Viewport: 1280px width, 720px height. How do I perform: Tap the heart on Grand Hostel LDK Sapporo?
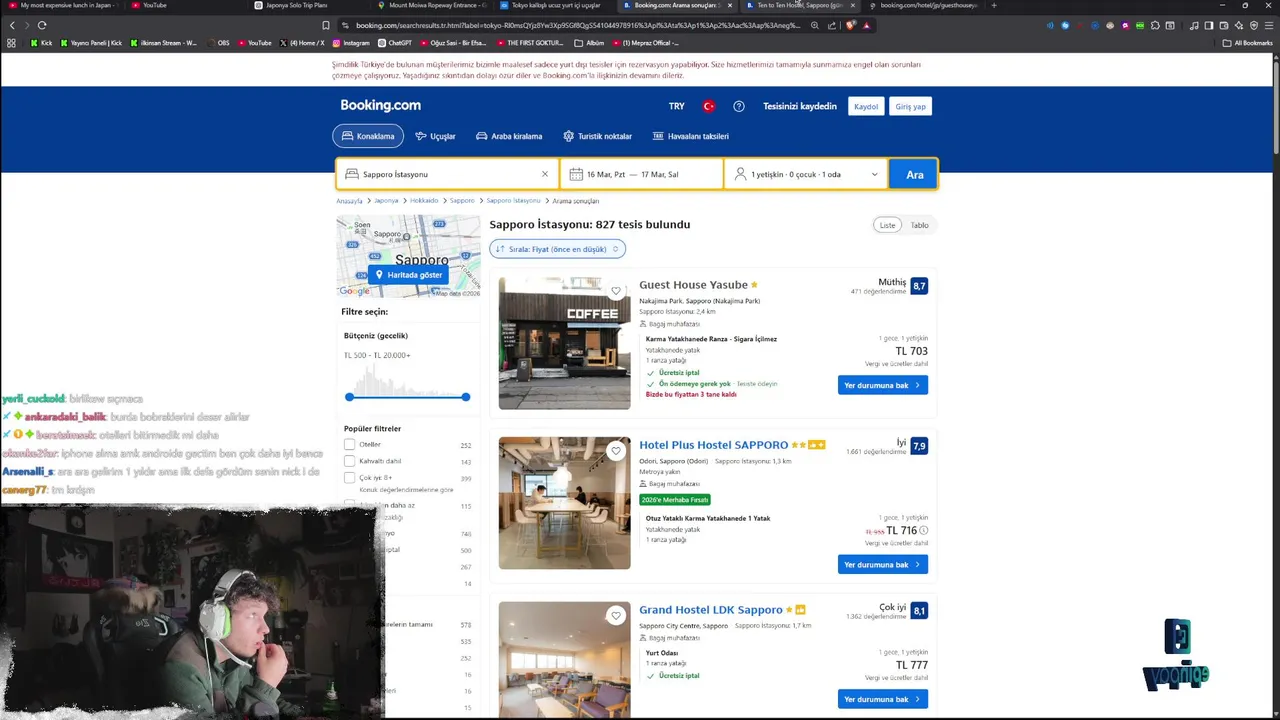point(616,615)
